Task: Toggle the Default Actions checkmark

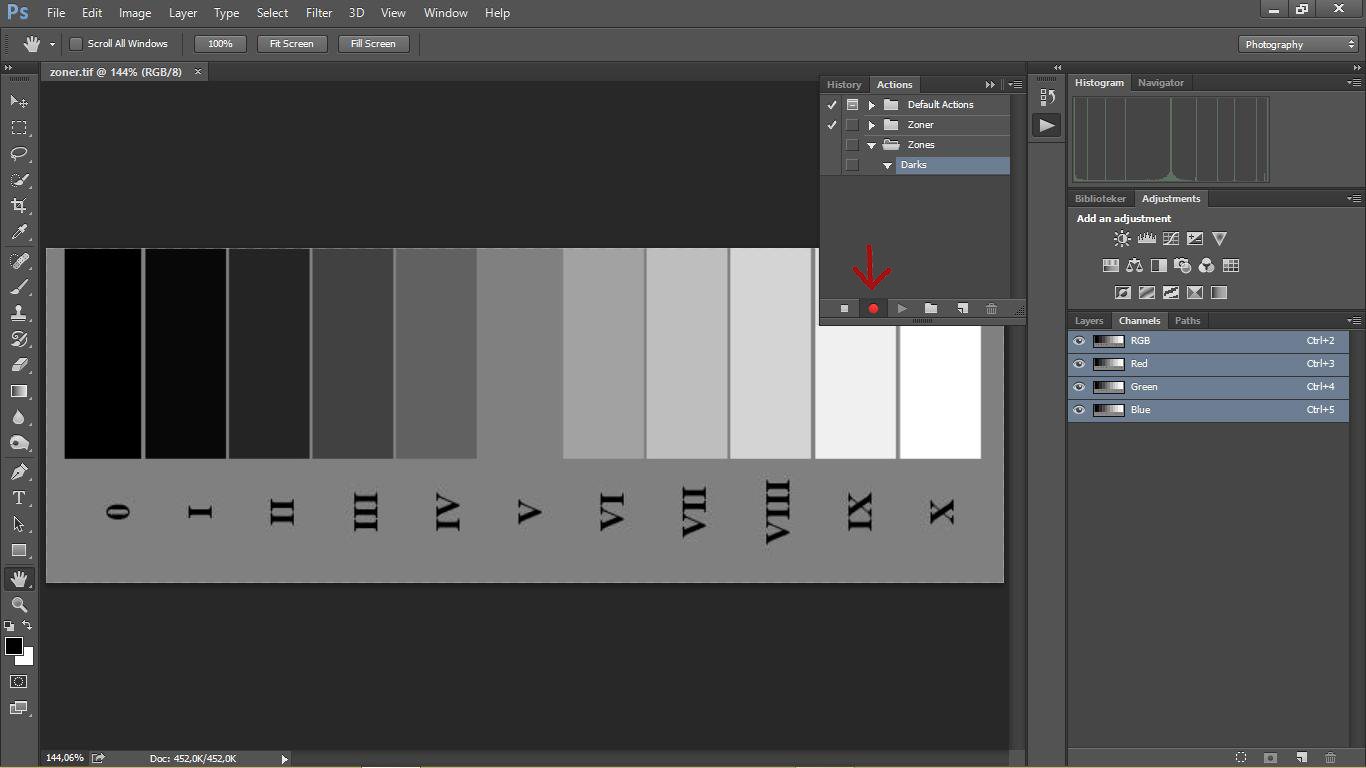Action: [832, 105]
